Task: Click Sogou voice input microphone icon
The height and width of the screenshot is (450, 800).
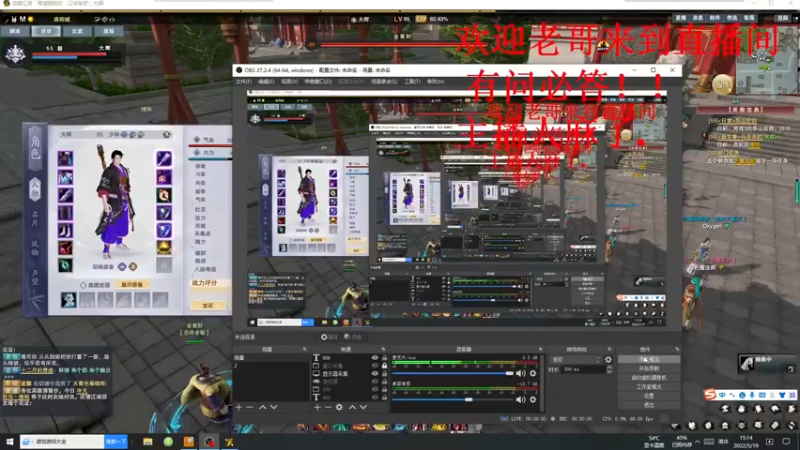Action: (x=752, y=395)
